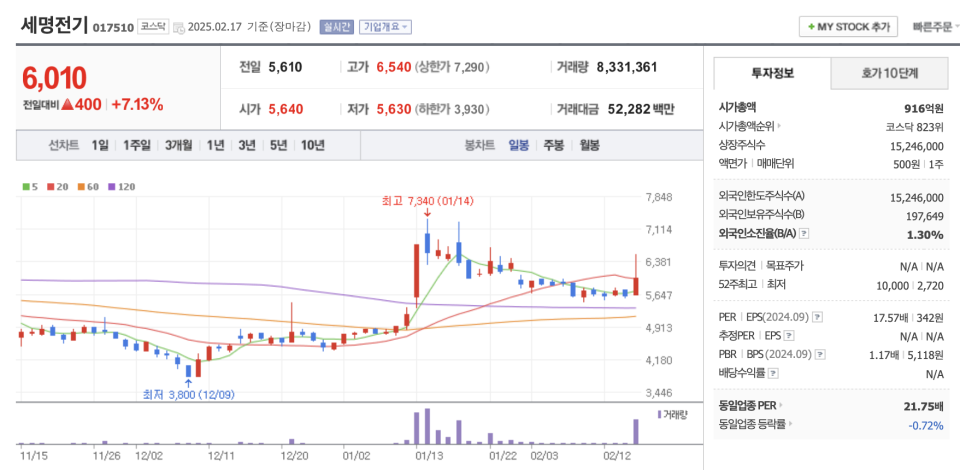This screenshot has height=470, width=966.
Task: Add stock with MY STOCK 추가 button
Action: coord(848,27)
